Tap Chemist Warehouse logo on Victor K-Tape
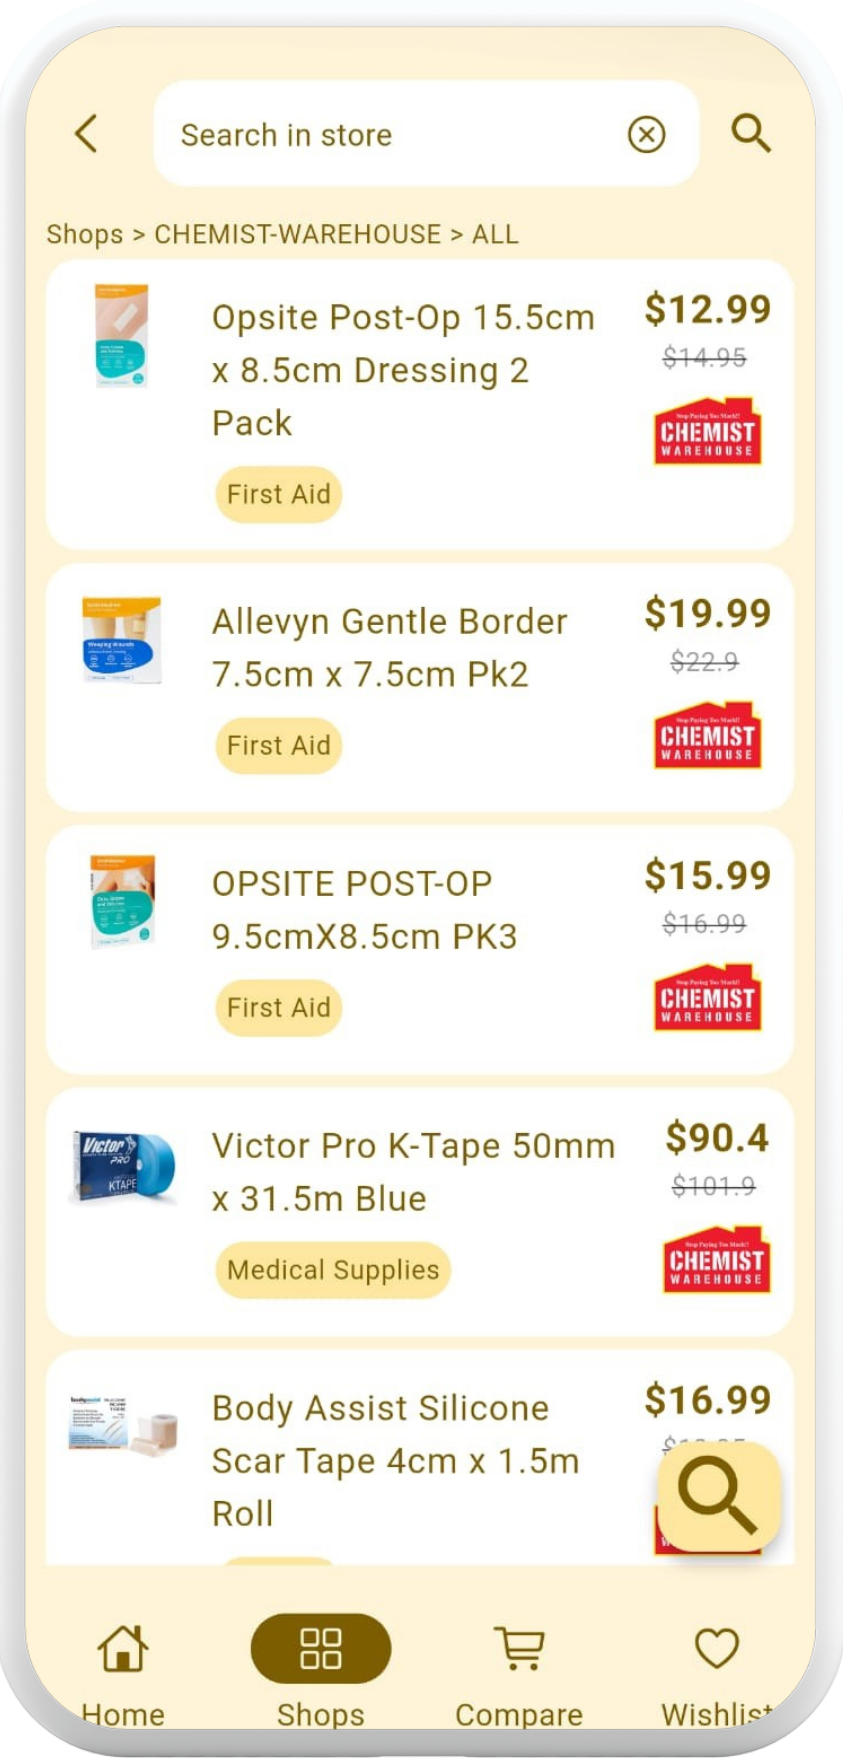843x1761 pixels. (x=716, y=1260)
